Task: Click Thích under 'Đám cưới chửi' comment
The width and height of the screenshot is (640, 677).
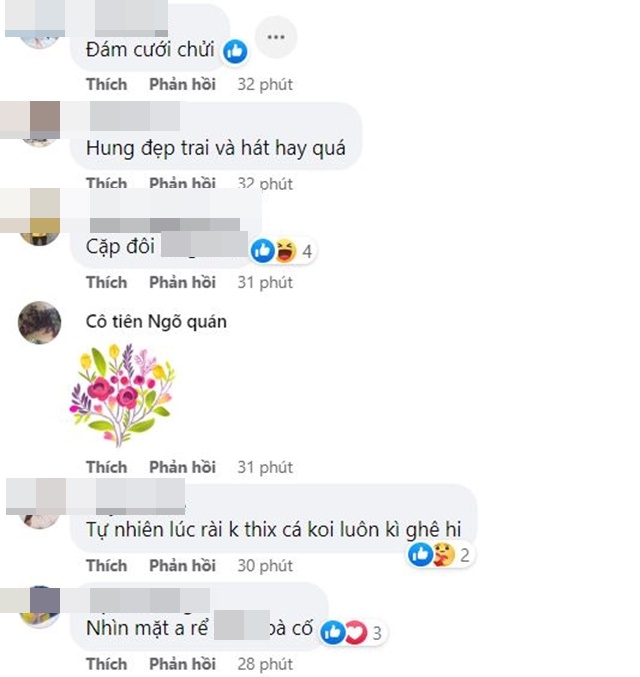Action: (106, 84)
